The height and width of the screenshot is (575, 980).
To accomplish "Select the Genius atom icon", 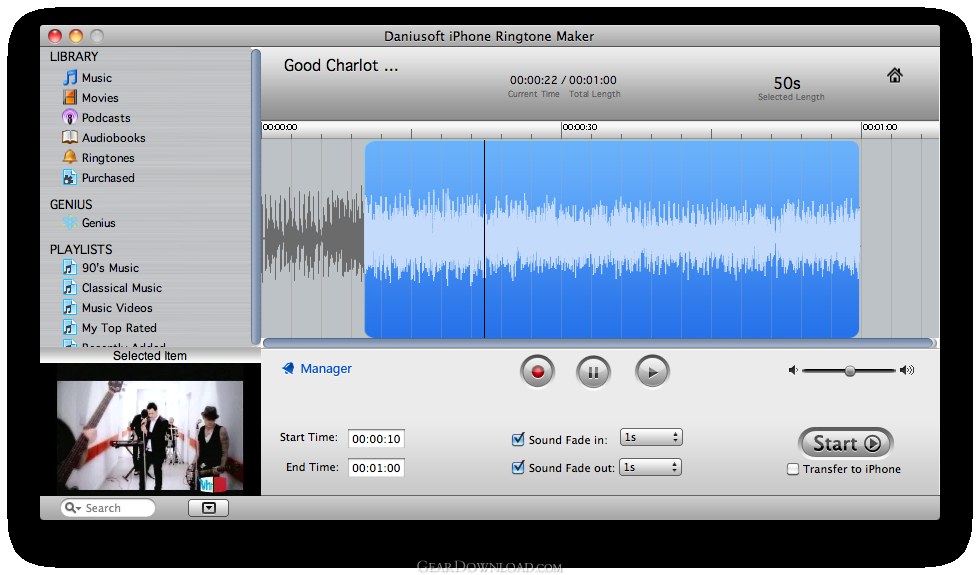I will (70, 222).
